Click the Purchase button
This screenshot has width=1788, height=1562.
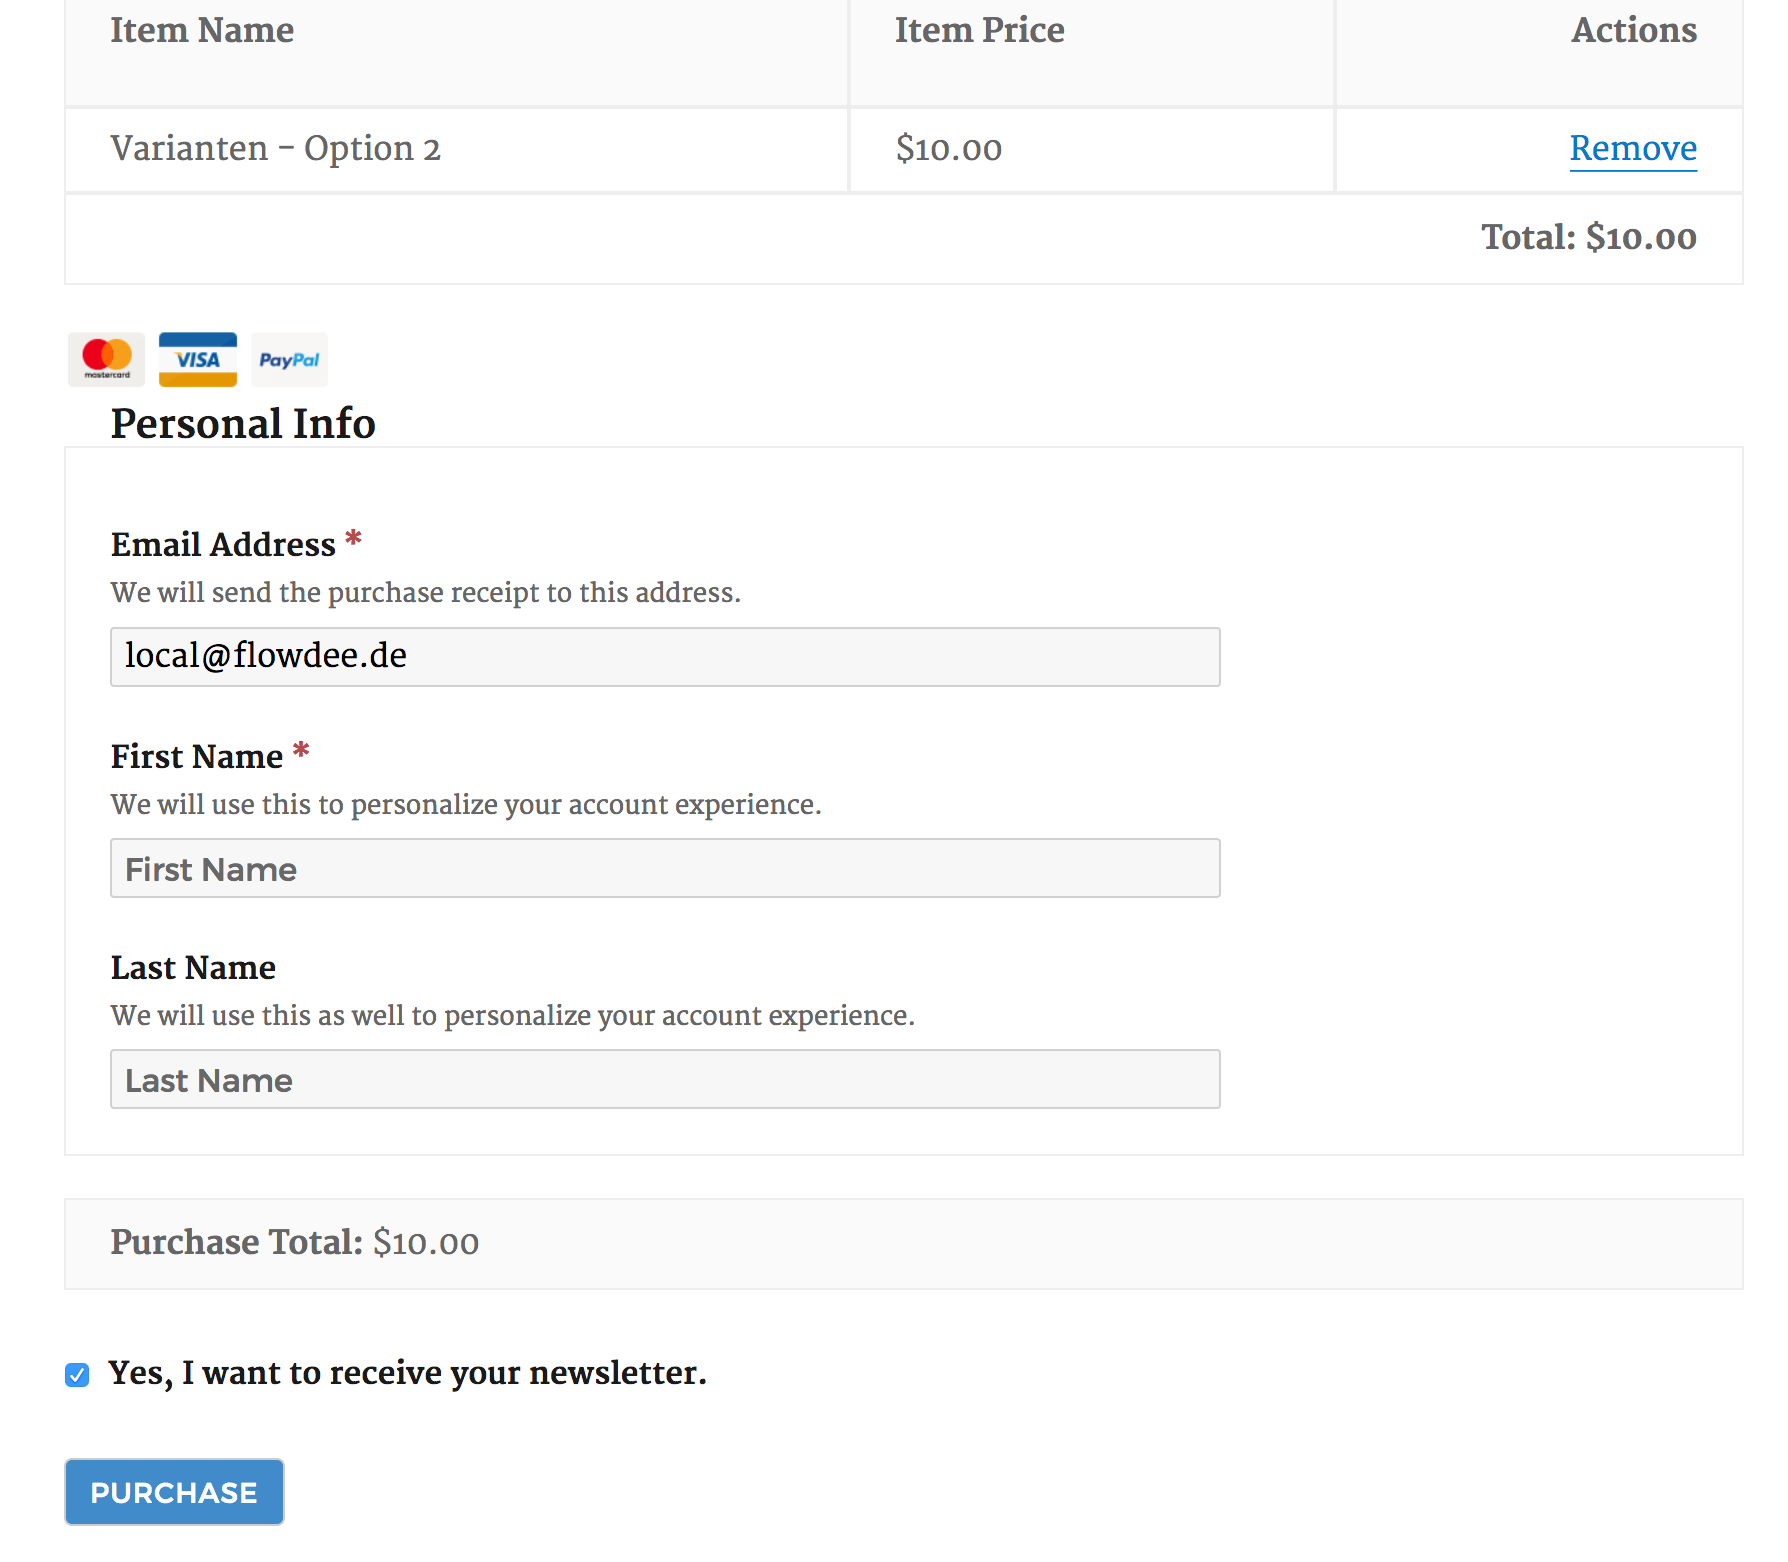coord(174,1492)
